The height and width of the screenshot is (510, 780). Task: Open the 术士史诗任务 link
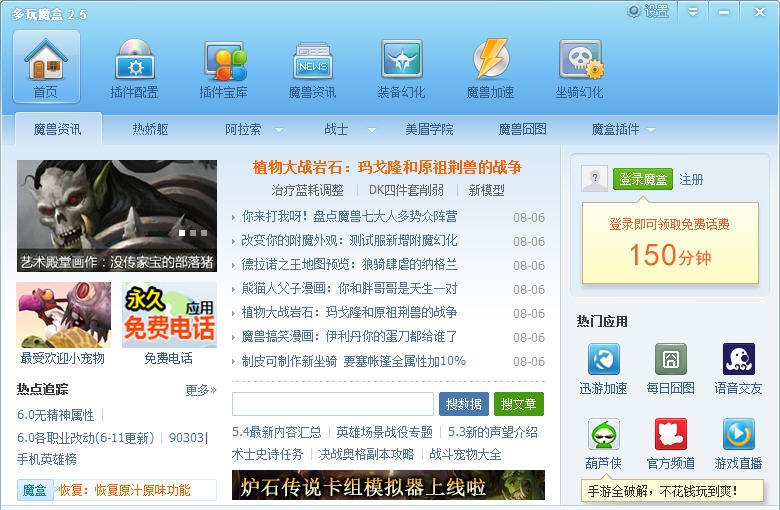coord(268,454)
